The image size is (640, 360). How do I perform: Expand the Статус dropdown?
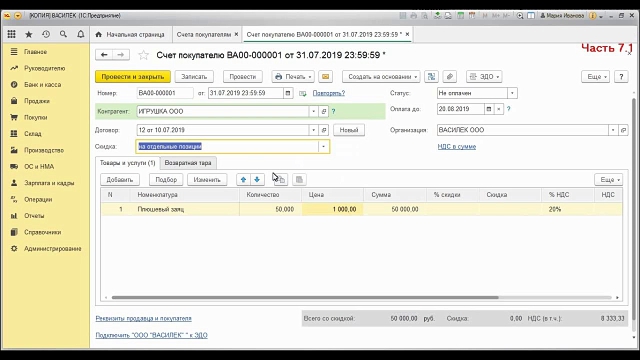pos(512,93)
